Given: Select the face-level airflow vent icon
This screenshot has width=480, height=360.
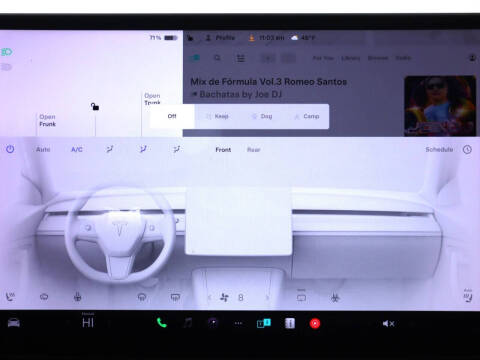Looking at the screenshot, I should (x=110, y=149).
